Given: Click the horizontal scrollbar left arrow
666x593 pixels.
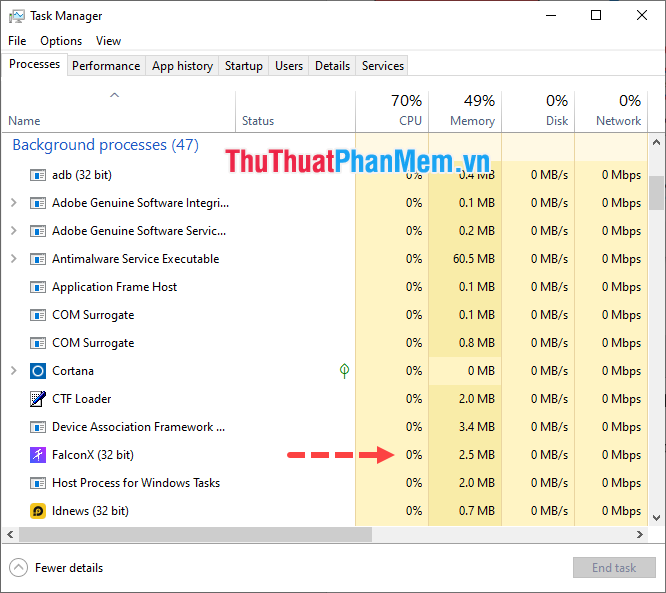Looking at the screenshot, I should [10, 534].
